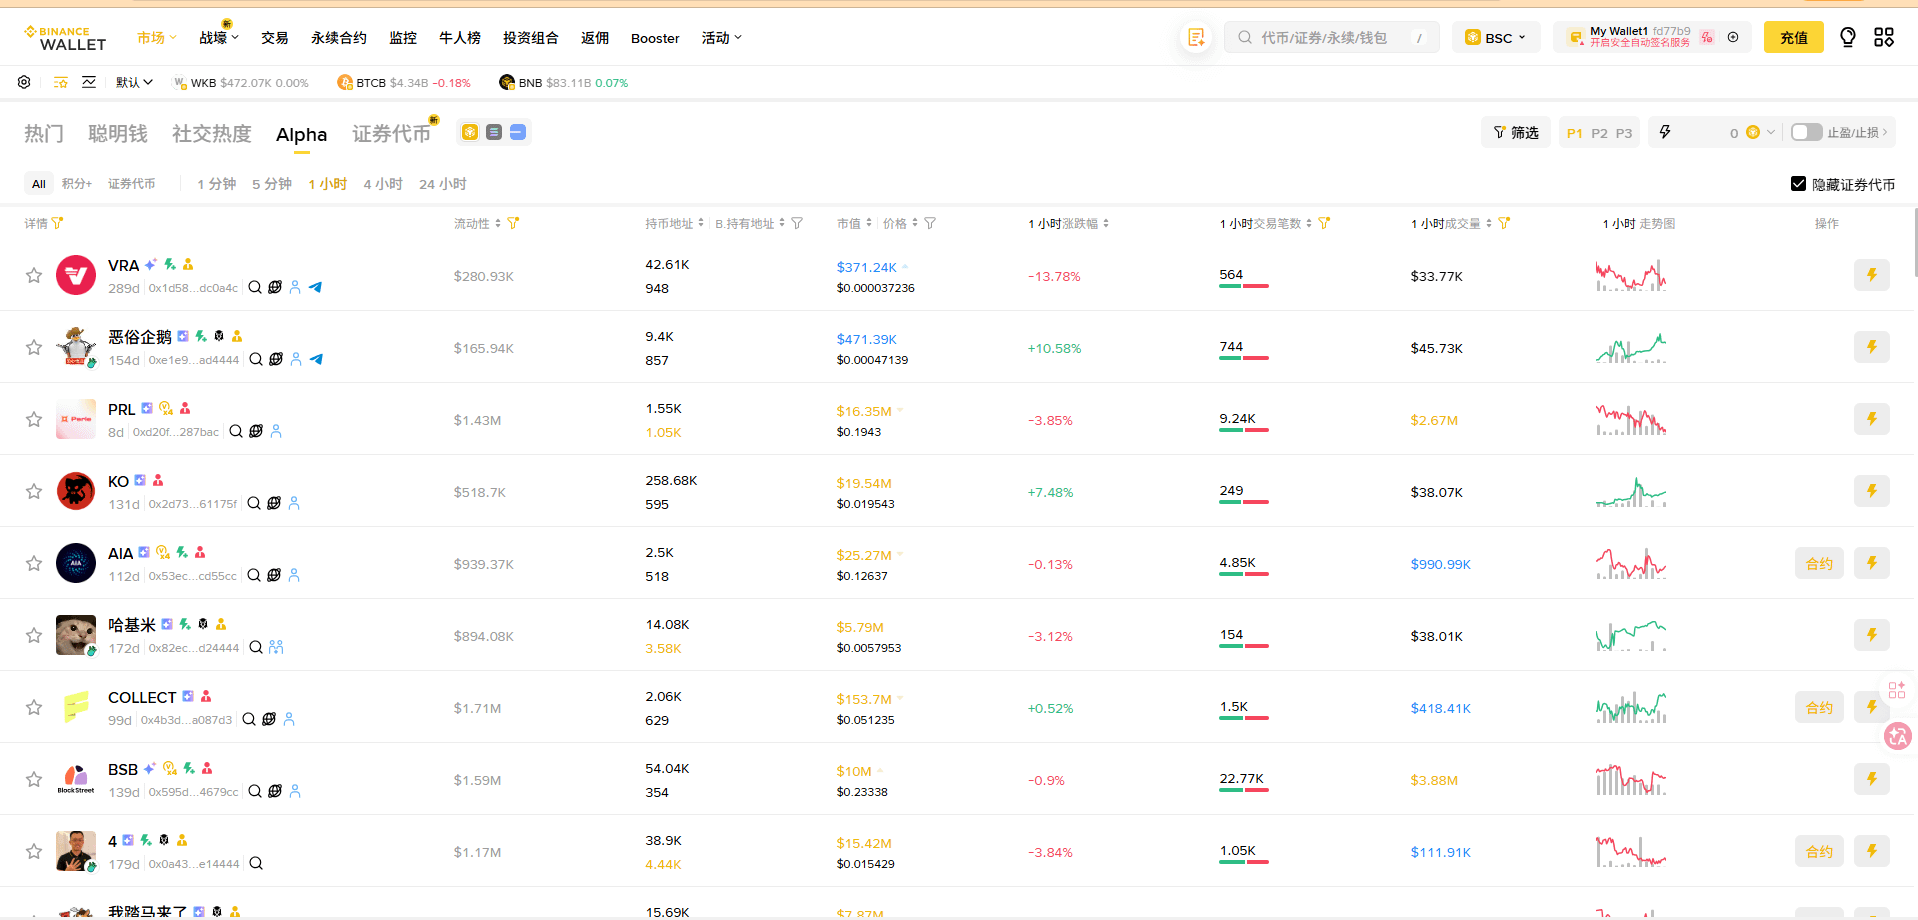
Task: Click the search icon beside KO address
Action: [254, 503]
